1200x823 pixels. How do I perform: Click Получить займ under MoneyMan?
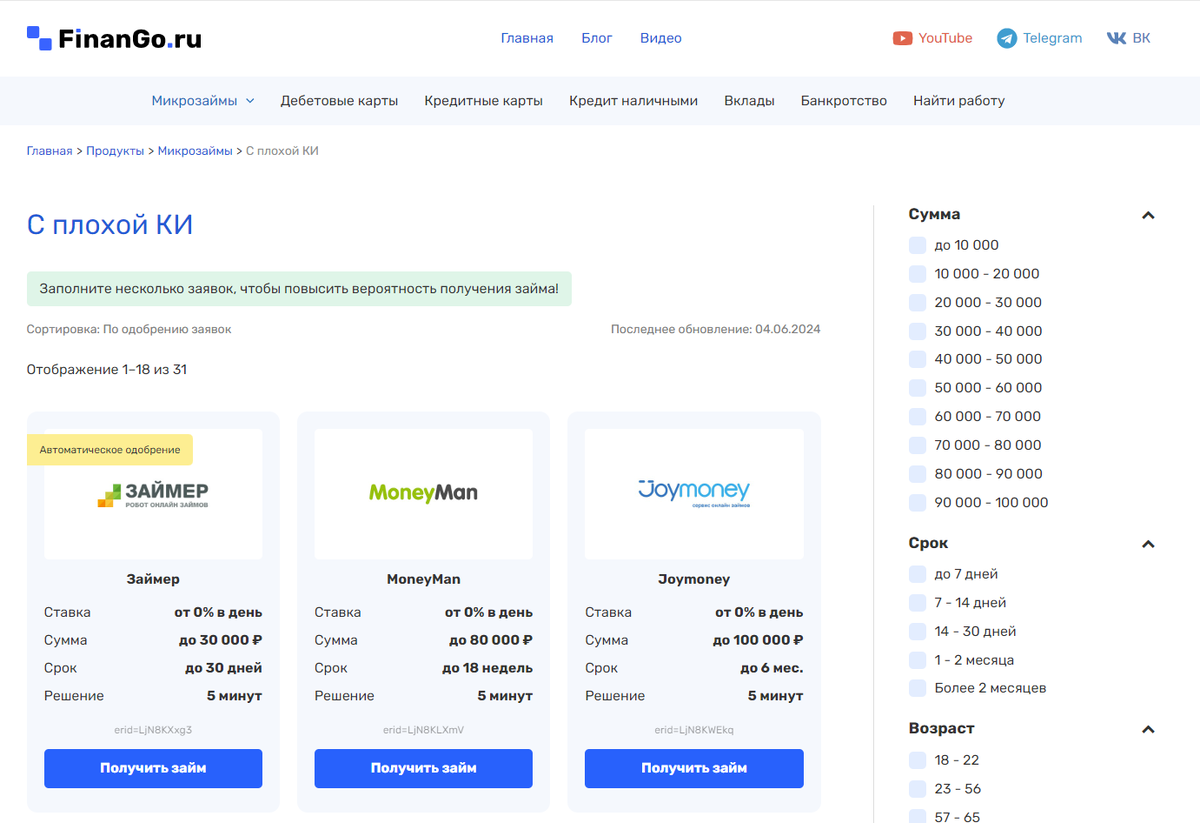(x=424, y=768)
